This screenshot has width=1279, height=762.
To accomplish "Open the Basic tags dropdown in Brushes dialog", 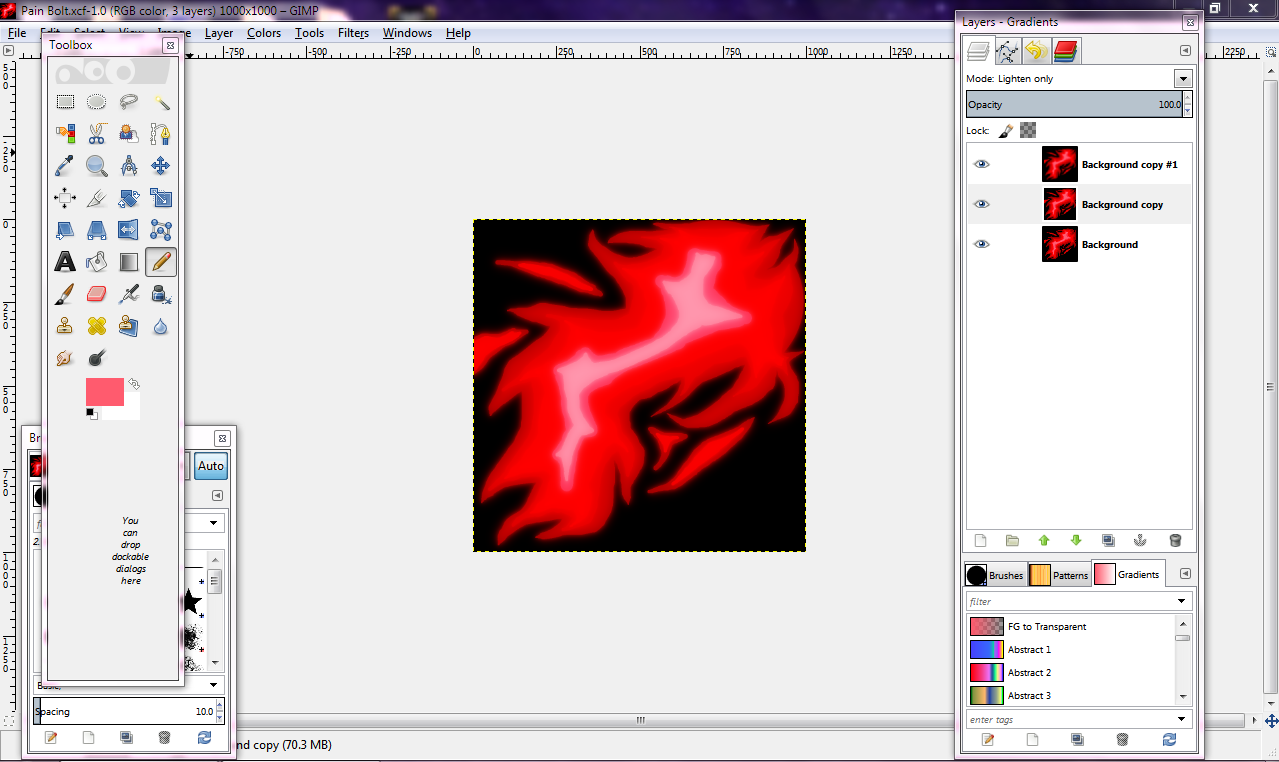I will (214, 685).
